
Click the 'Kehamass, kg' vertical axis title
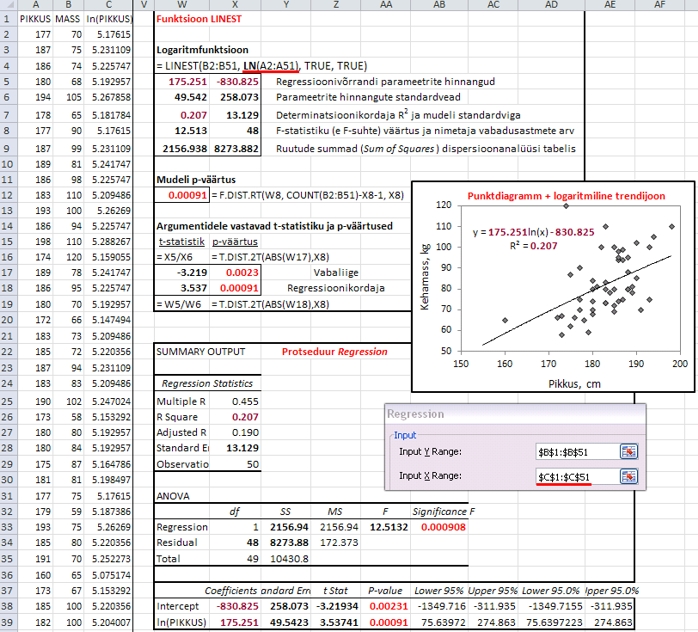[424, 277]
